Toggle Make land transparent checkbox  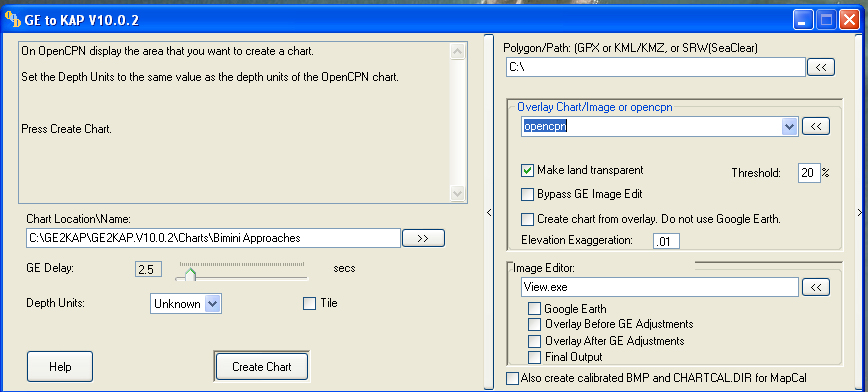pyautogui.click(x=527, y=171)
